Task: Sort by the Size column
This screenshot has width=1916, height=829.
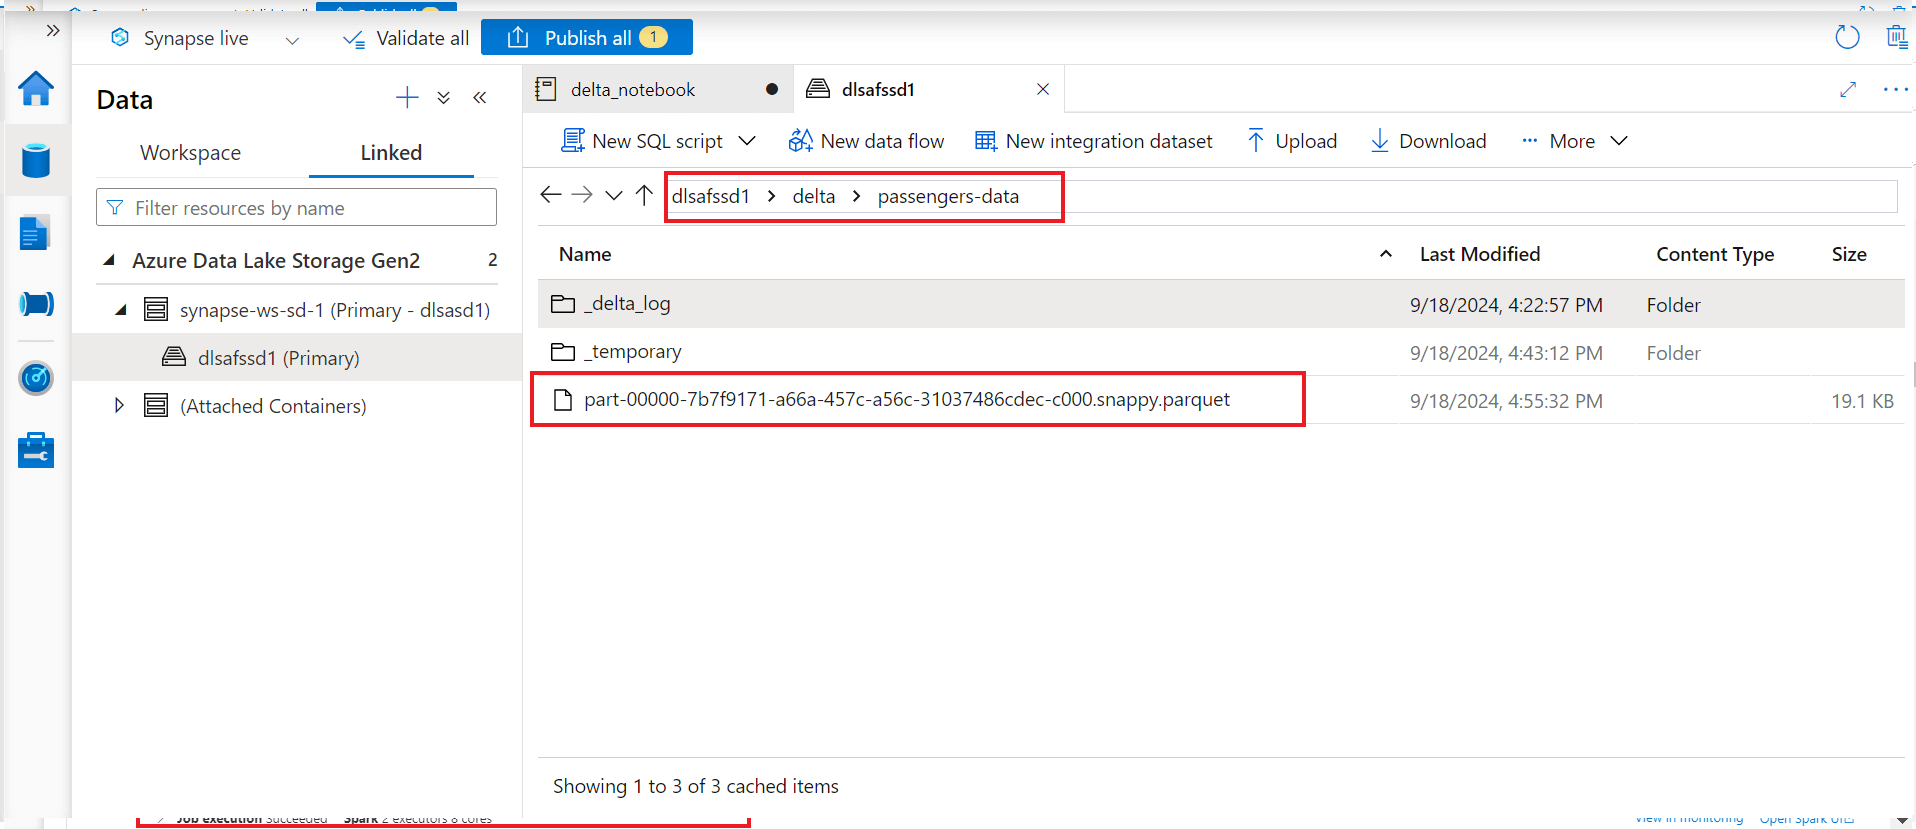Action: pos(1849,254)
